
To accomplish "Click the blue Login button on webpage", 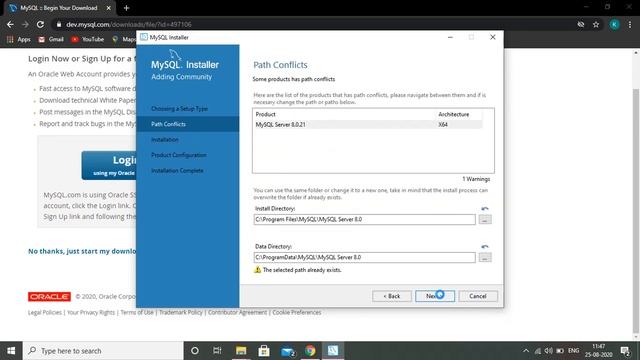I will (109, 165).
